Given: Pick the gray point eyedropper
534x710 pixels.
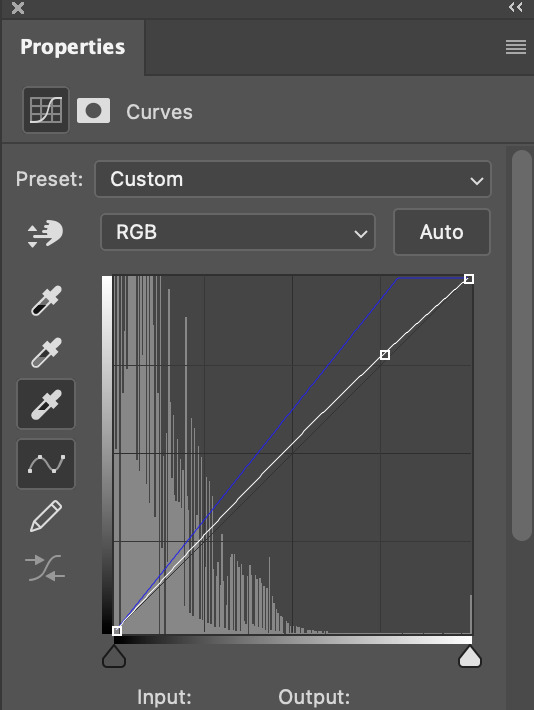Looking at the screenshot, I should click(x=46, y=352).
